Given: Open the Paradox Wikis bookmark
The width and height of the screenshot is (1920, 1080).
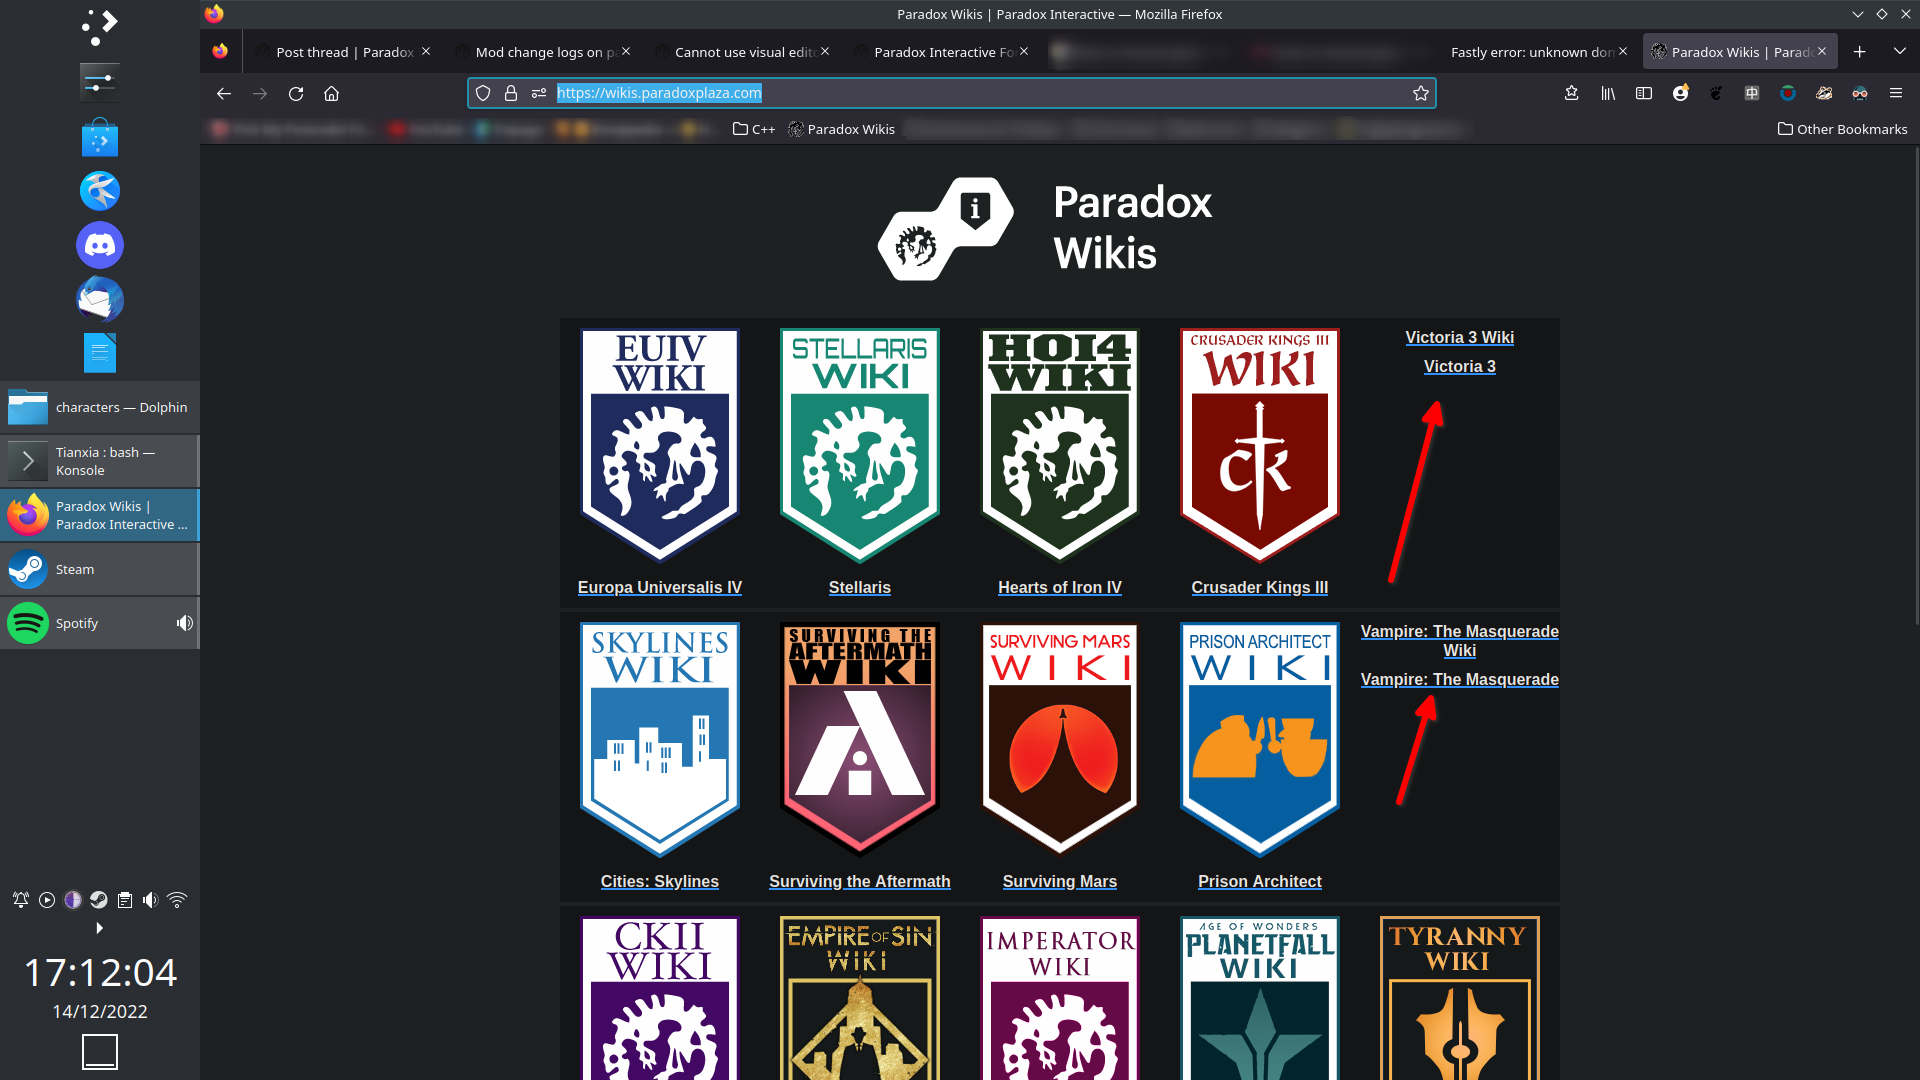Looking at the screenshot, I should point(841,129).
